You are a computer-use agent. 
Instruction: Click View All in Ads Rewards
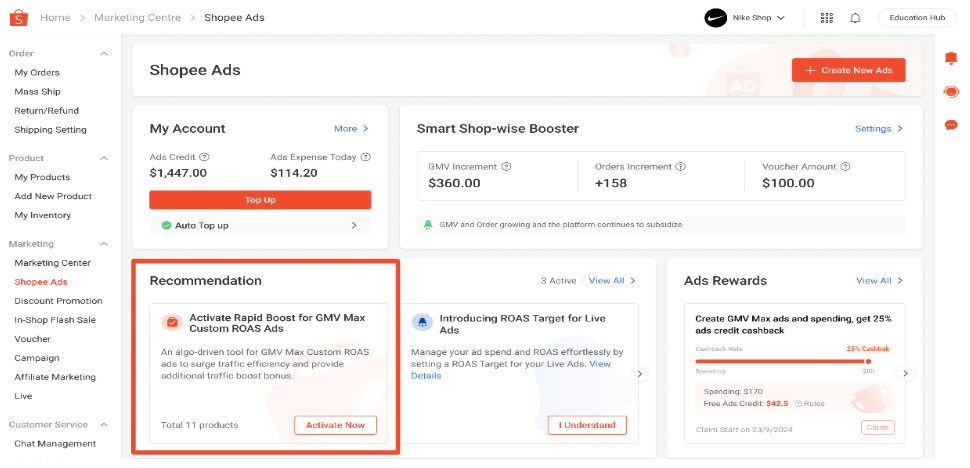point(879,281)
